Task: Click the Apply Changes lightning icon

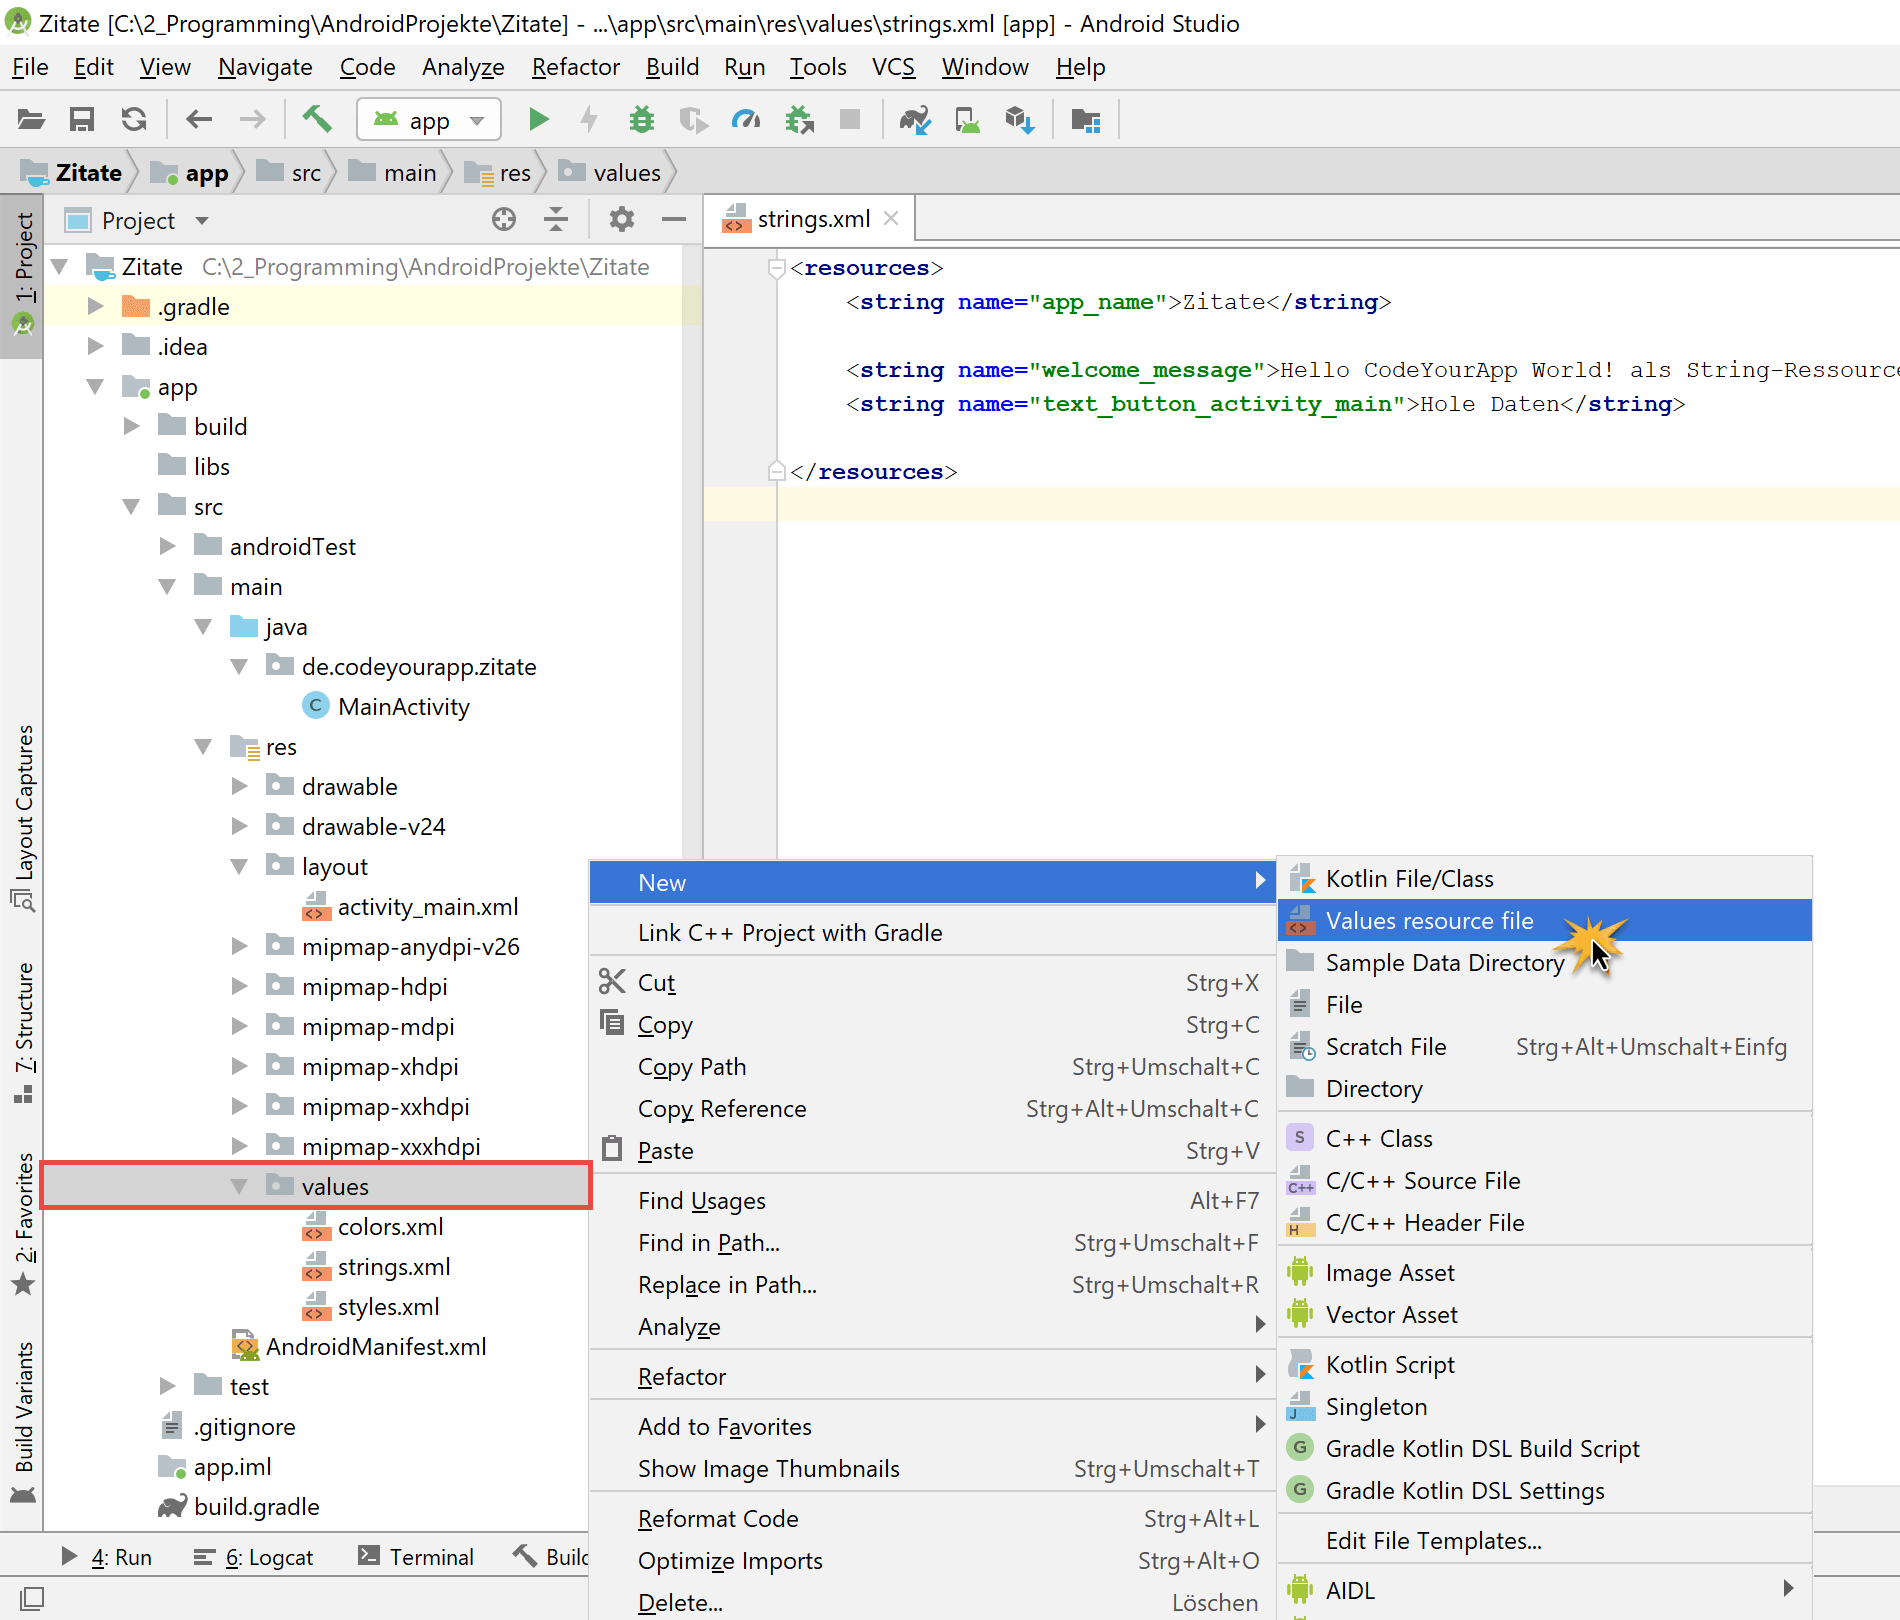Action: (590, 120)
